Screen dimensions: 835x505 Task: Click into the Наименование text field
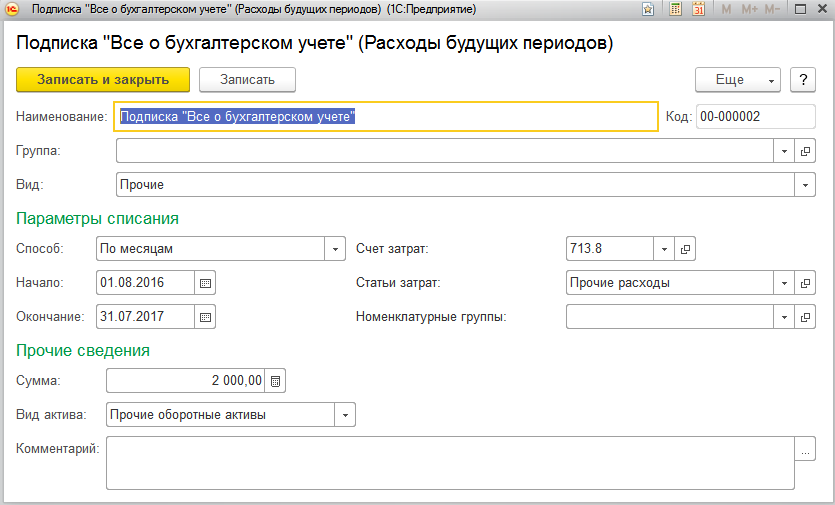pyautogui.click(x=386, y=117)
